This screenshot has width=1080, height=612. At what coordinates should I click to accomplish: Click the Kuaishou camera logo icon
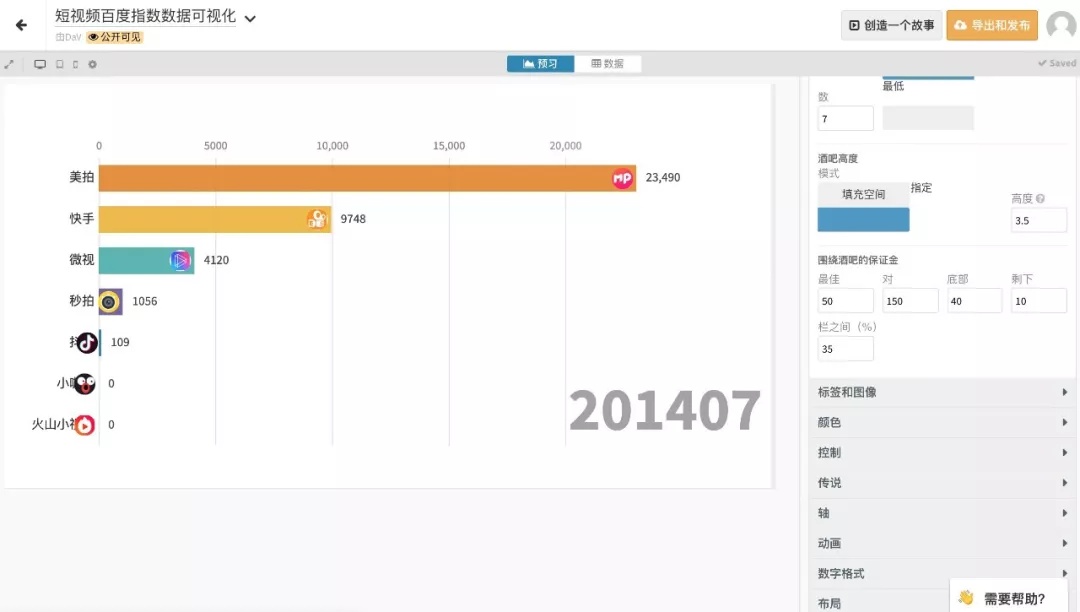click(x=317, y=219)
